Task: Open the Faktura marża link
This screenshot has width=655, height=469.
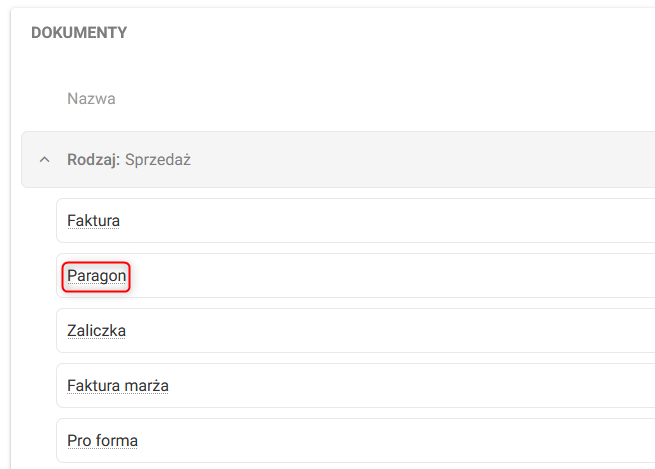Action: [x=117, y=385]
